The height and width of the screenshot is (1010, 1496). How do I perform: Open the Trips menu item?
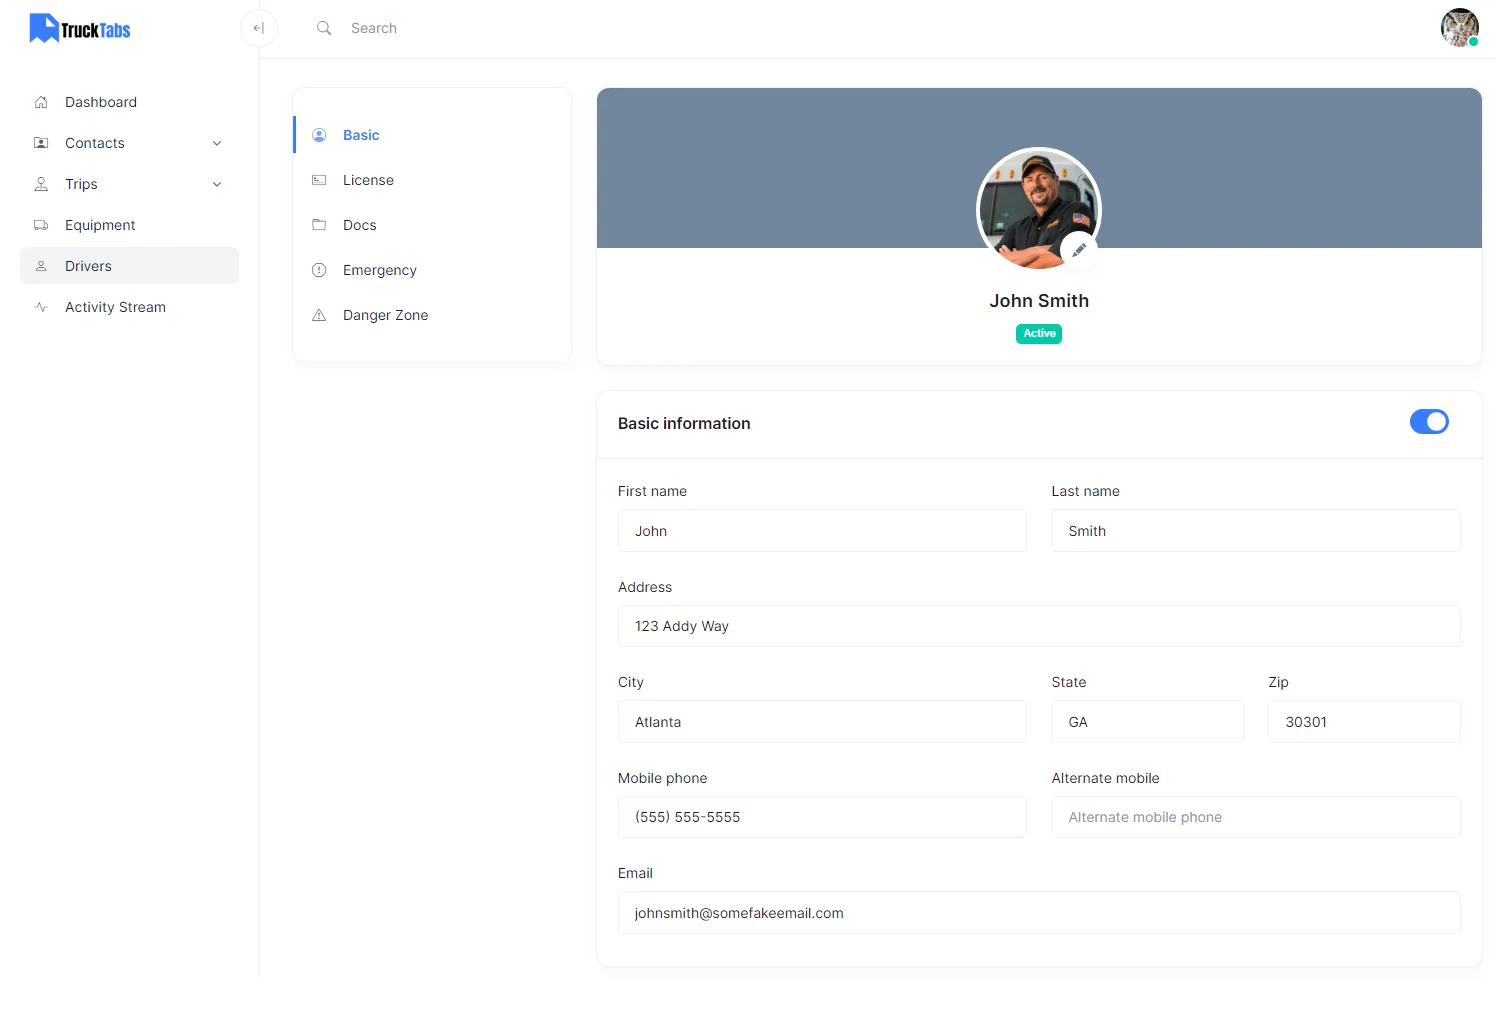coord(129,184)
